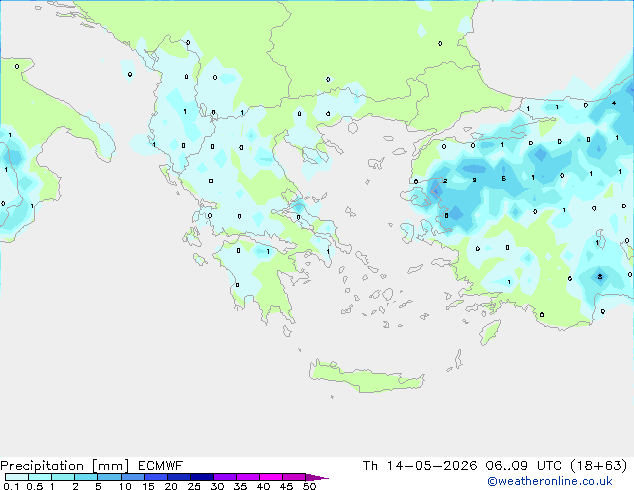Screen dimensions: 634x490
Task: Pick the 15–20 mm legend color swatch
Action: coord(156,477)
